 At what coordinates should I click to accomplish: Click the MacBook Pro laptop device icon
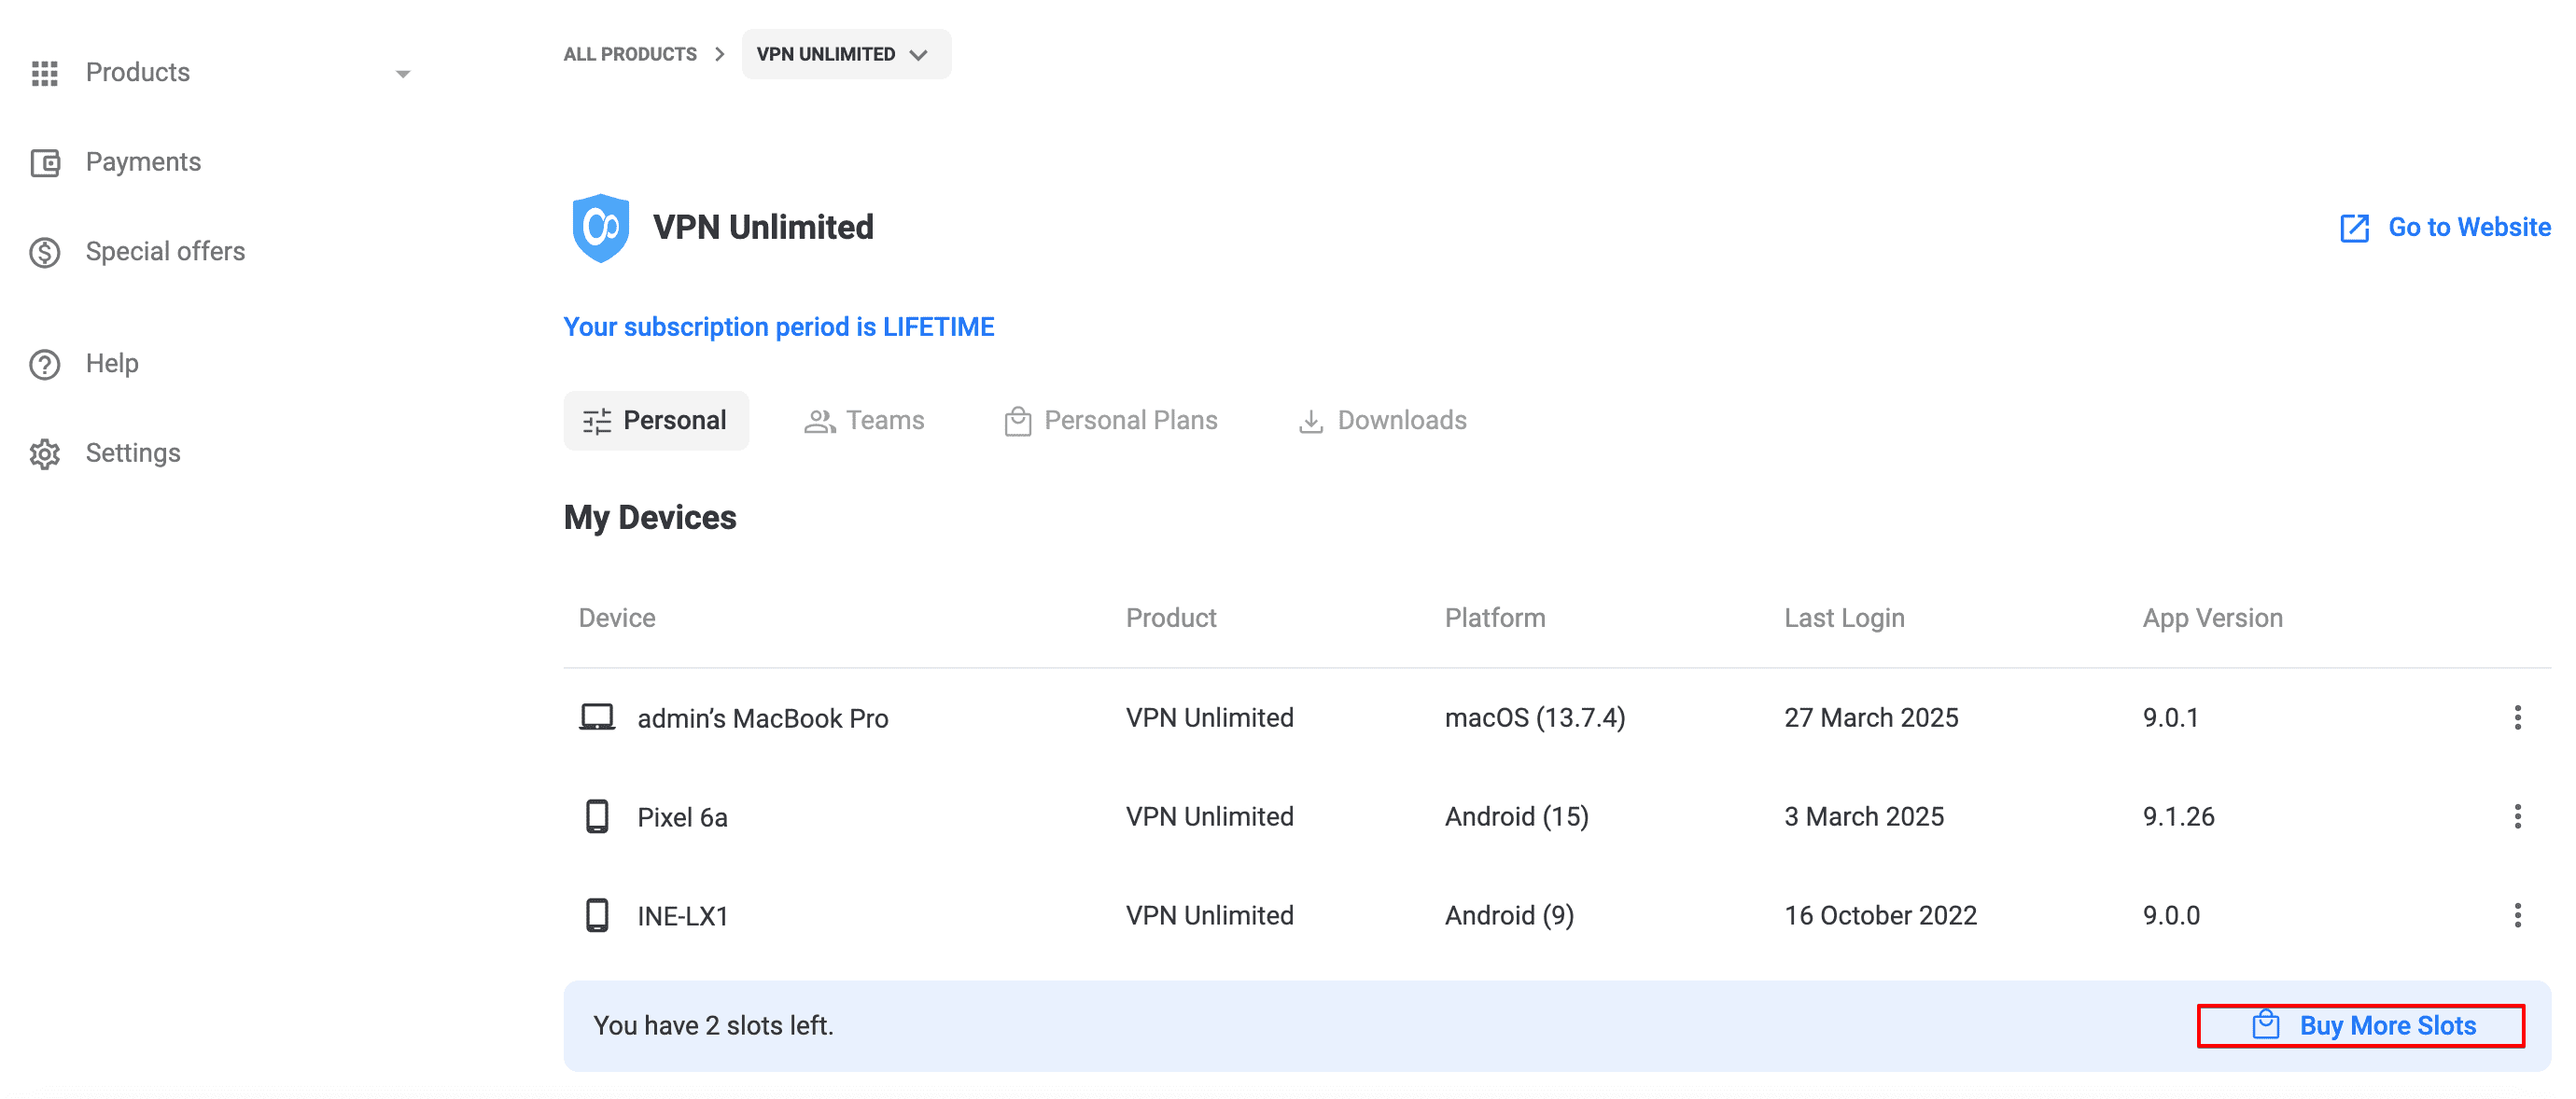(597, 717)
